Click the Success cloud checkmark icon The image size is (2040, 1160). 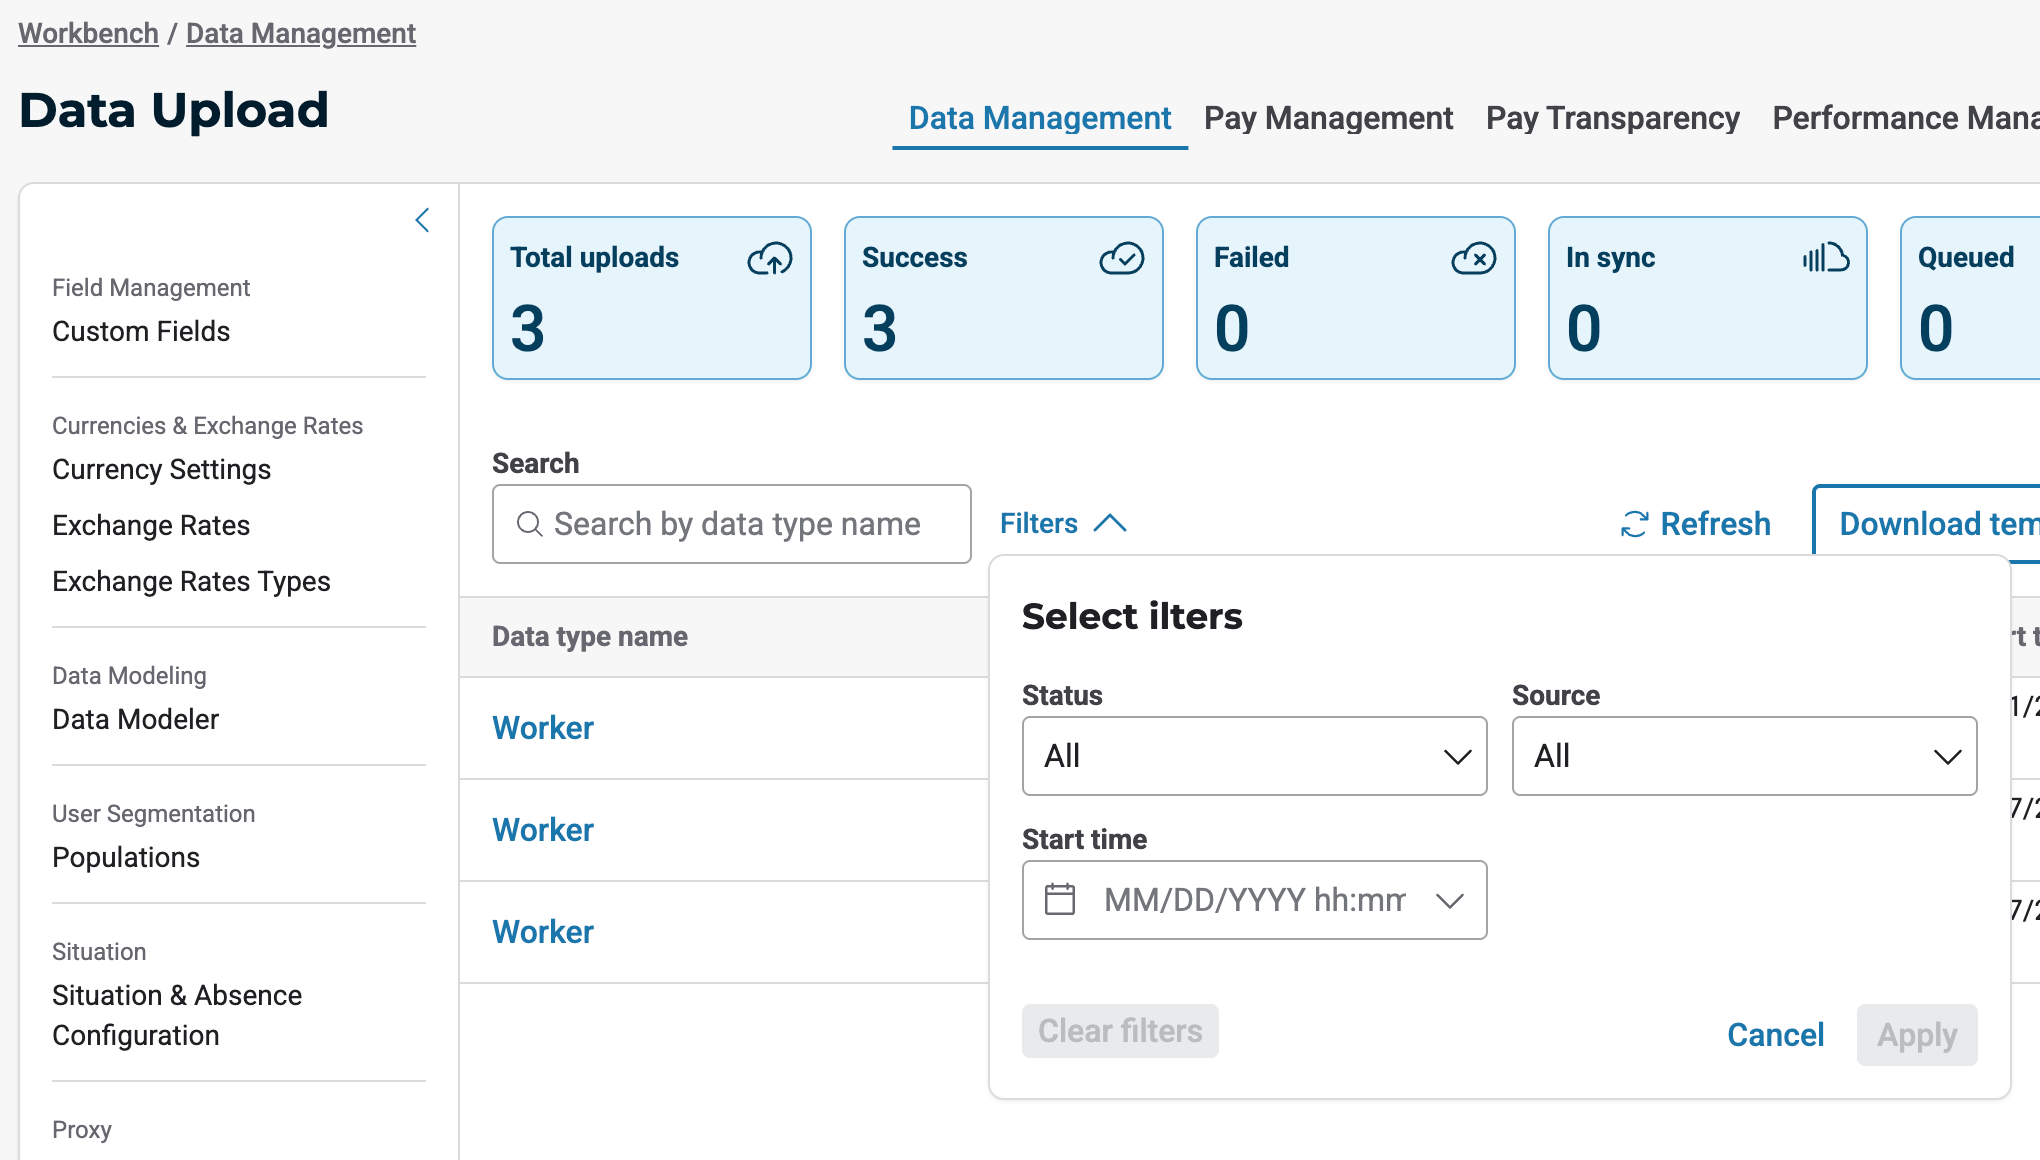point(1121,259)
